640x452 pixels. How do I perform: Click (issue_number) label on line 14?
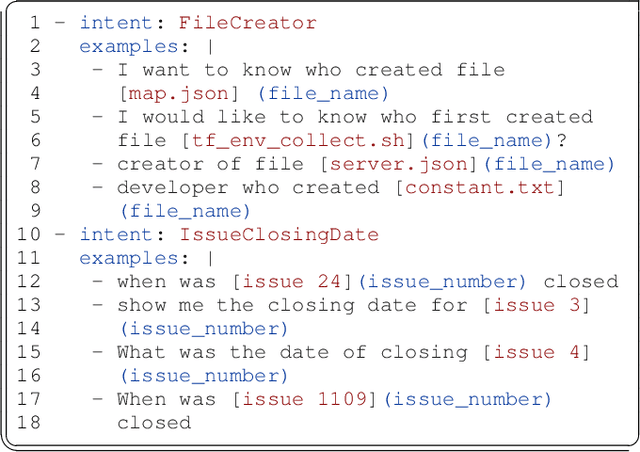[205, 328]
